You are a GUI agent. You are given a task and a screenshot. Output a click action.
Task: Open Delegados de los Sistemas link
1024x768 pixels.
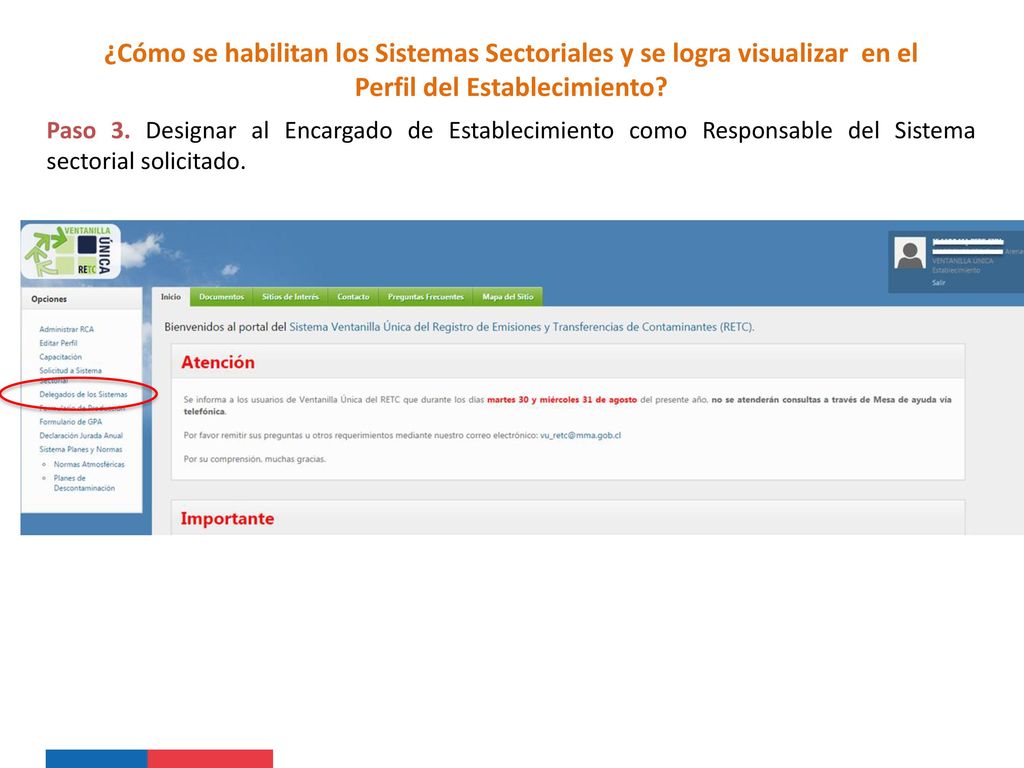pyautogui.click(x=84, y=394)
